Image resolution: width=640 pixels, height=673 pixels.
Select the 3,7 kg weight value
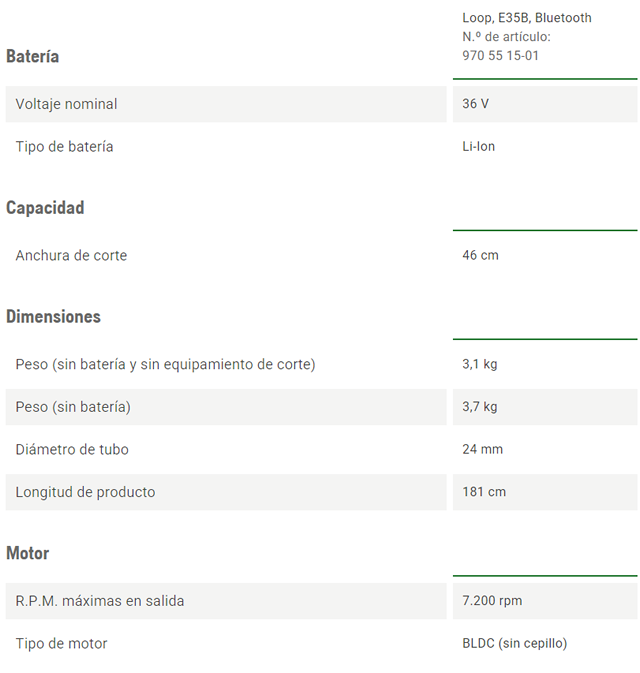tap(479, 407)
